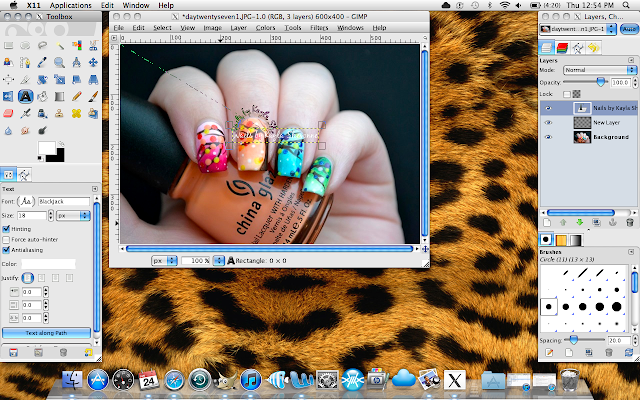The image size is (640, 400).
Task: Click the font Aa picker button
Action: click(26, 201)
